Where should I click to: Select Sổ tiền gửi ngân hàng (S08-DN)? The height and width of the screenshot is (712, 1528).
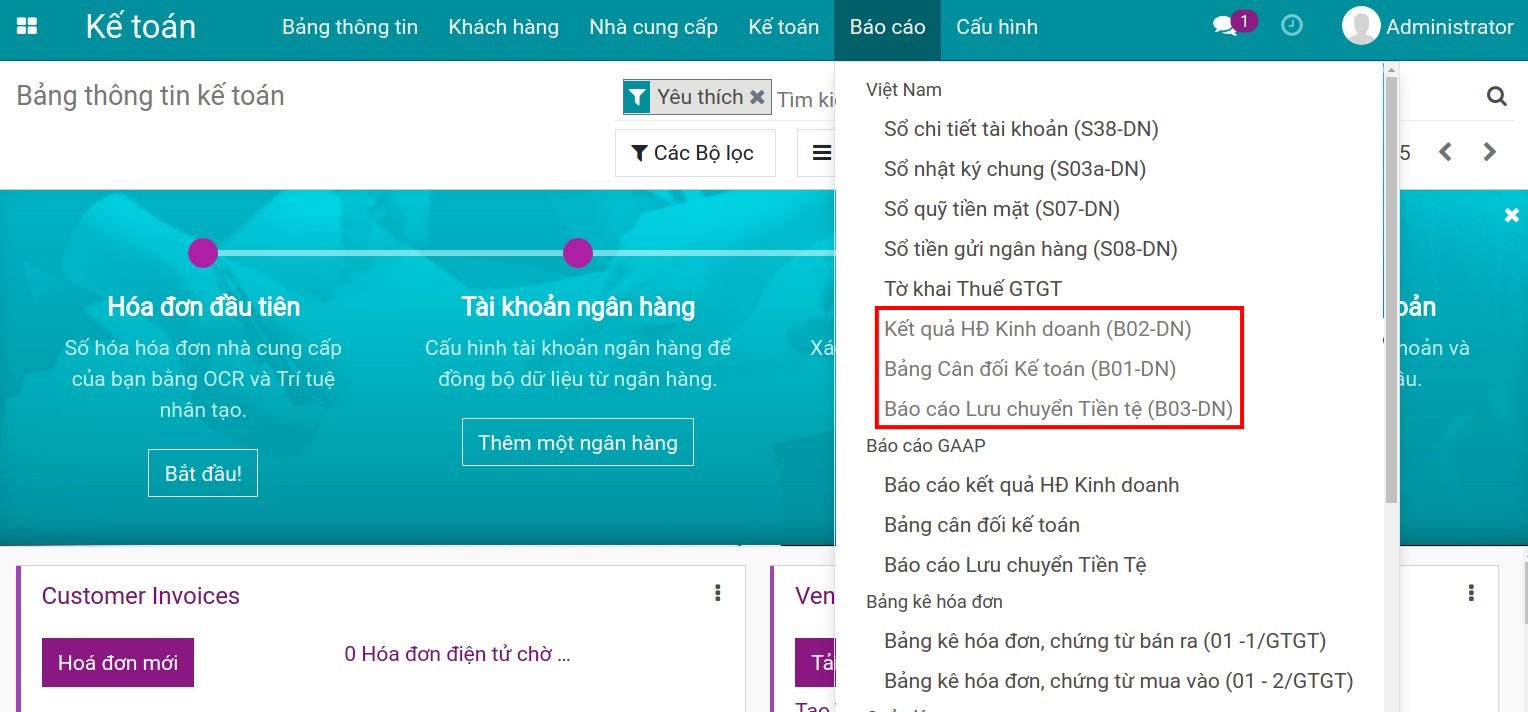(1031, 249)
